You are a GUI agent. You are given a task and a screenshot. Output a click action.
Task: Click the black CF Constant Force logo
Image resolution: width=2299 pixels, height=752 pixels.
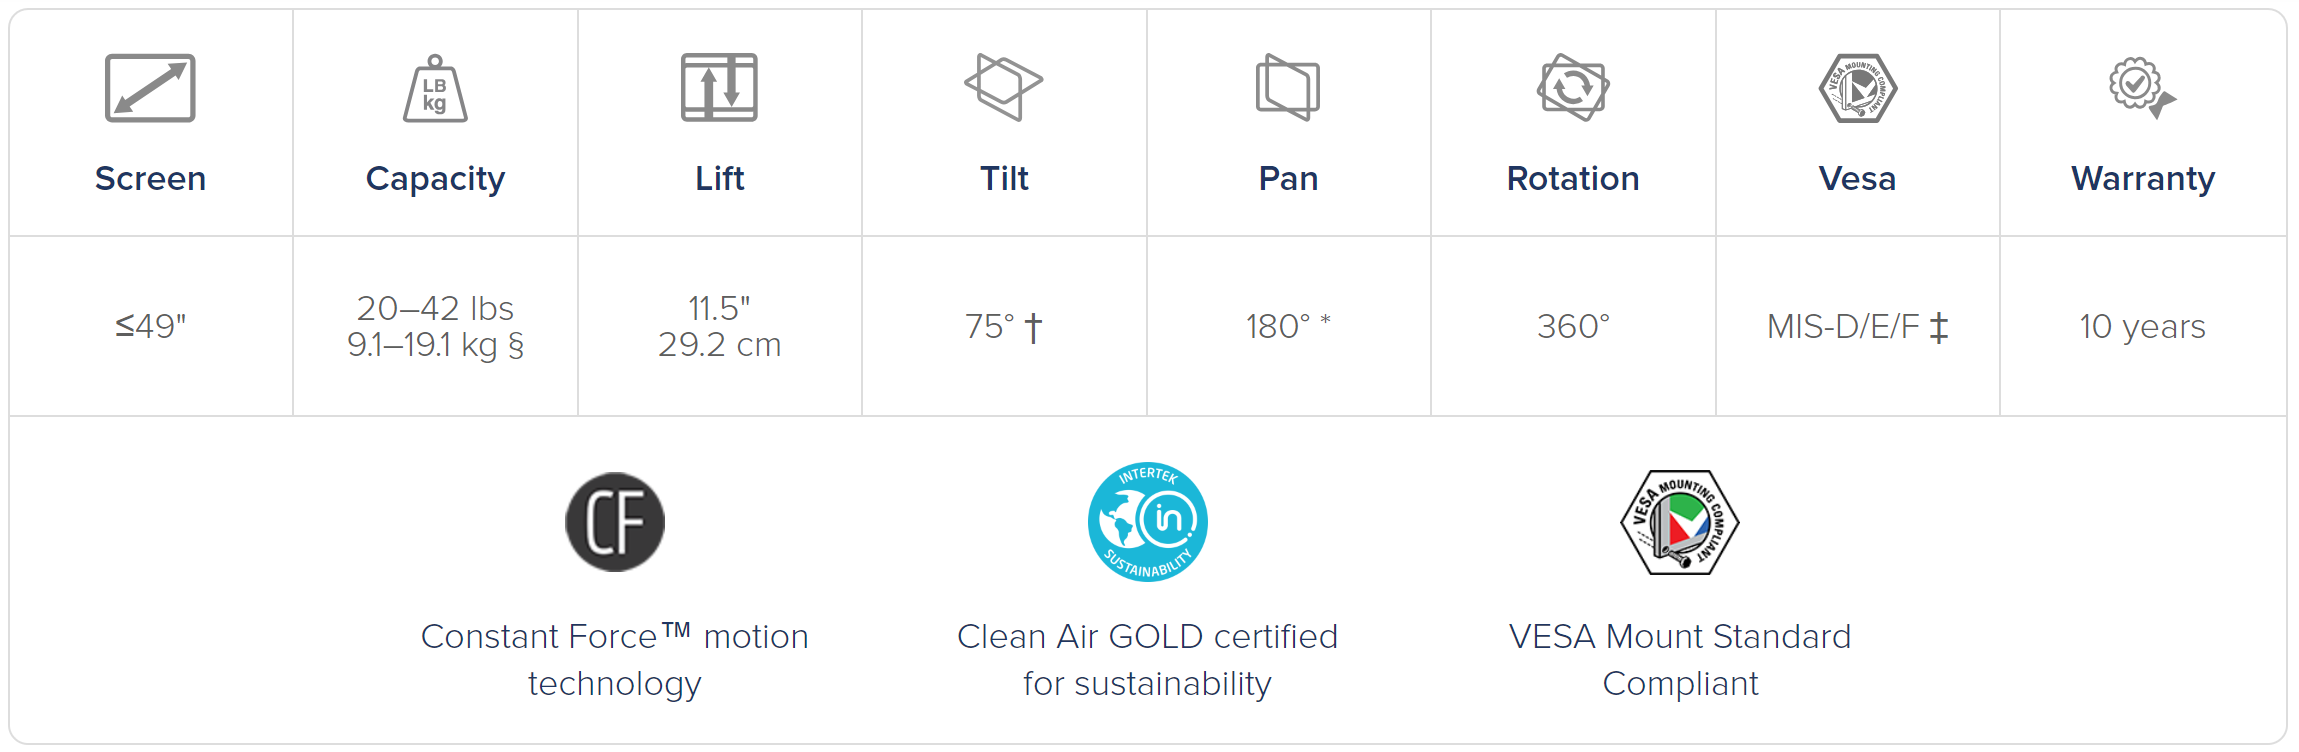[x=615, y=522]
